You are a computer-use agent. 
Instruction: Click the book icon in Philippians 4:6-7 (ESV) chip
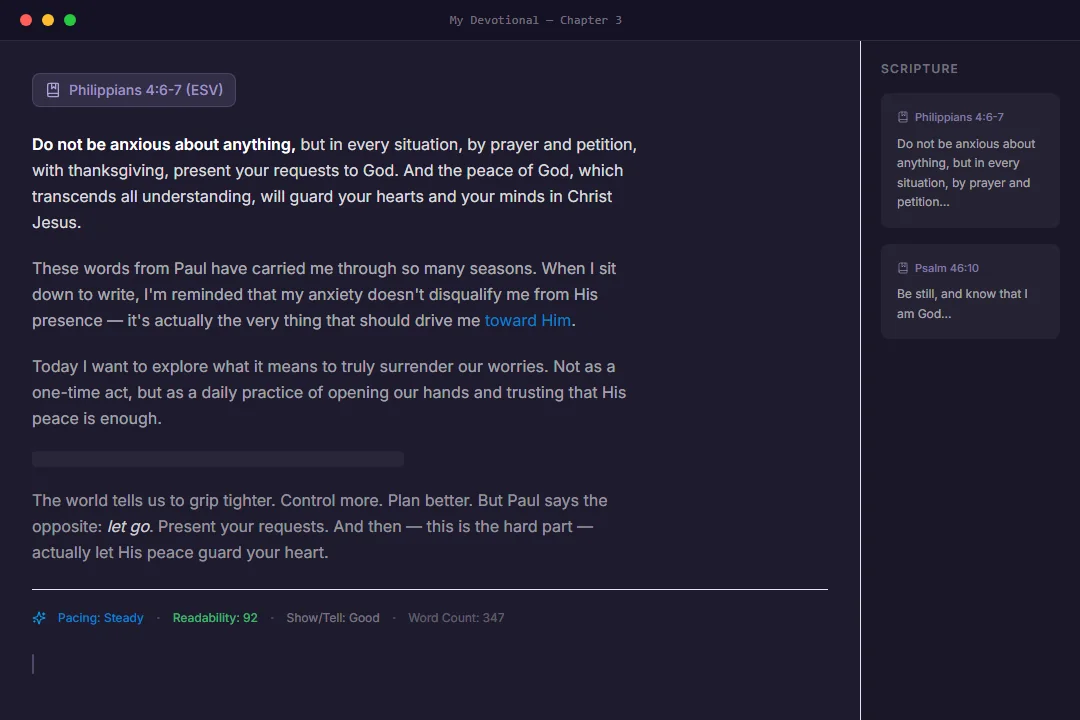[52, 90]
